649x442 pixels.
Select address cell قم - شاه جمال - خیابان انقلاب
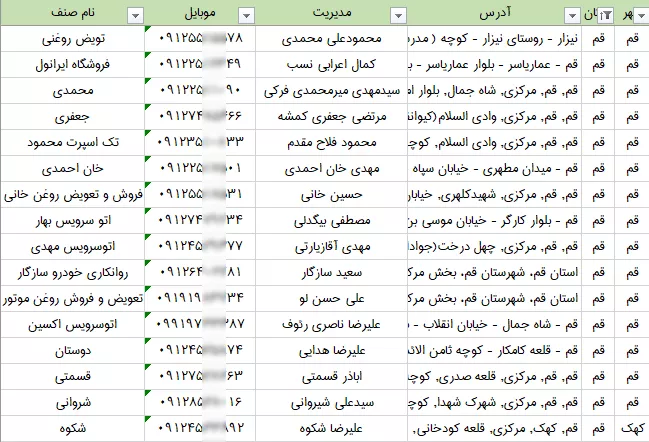[495, 325]
